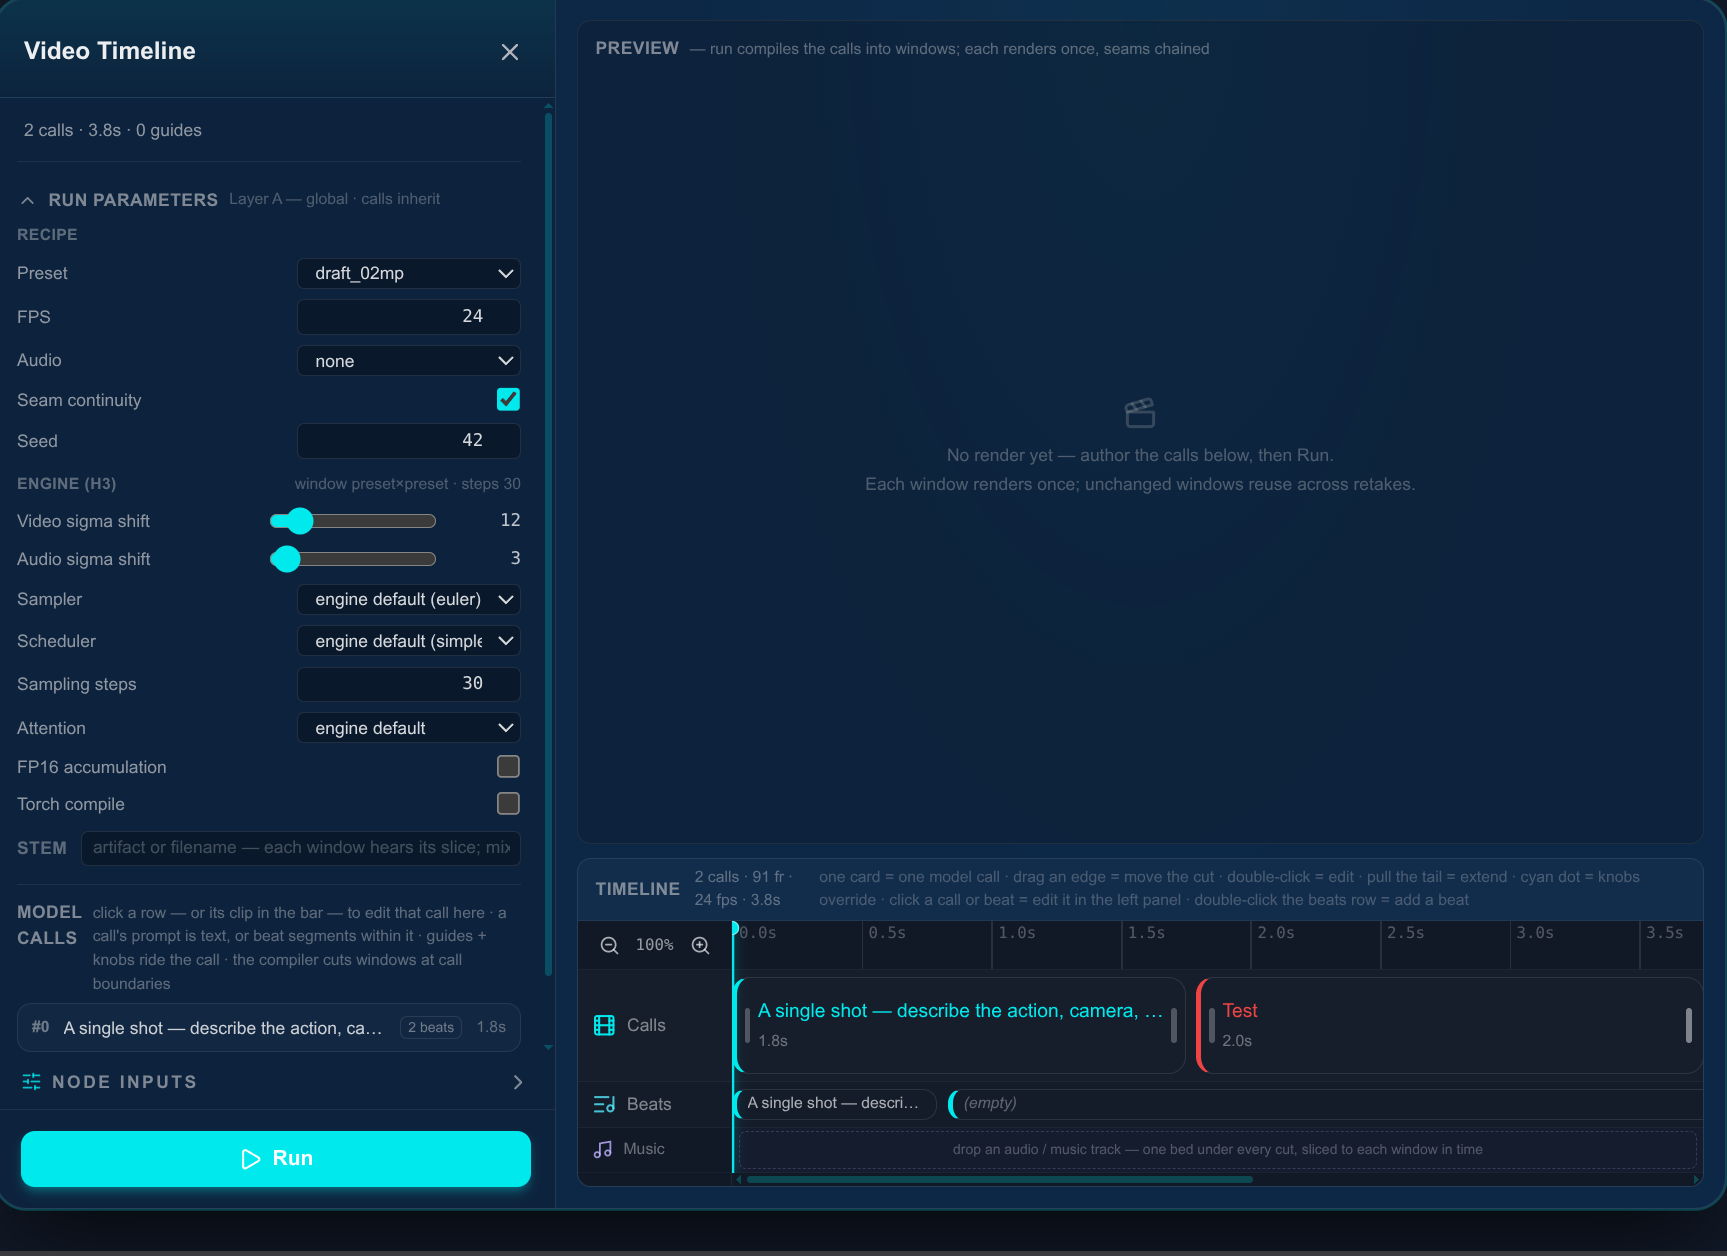This screenshot has width=1727, height=1256.
Task: Click the Node Inputs sliders icon
Action: pos(31,1082)
